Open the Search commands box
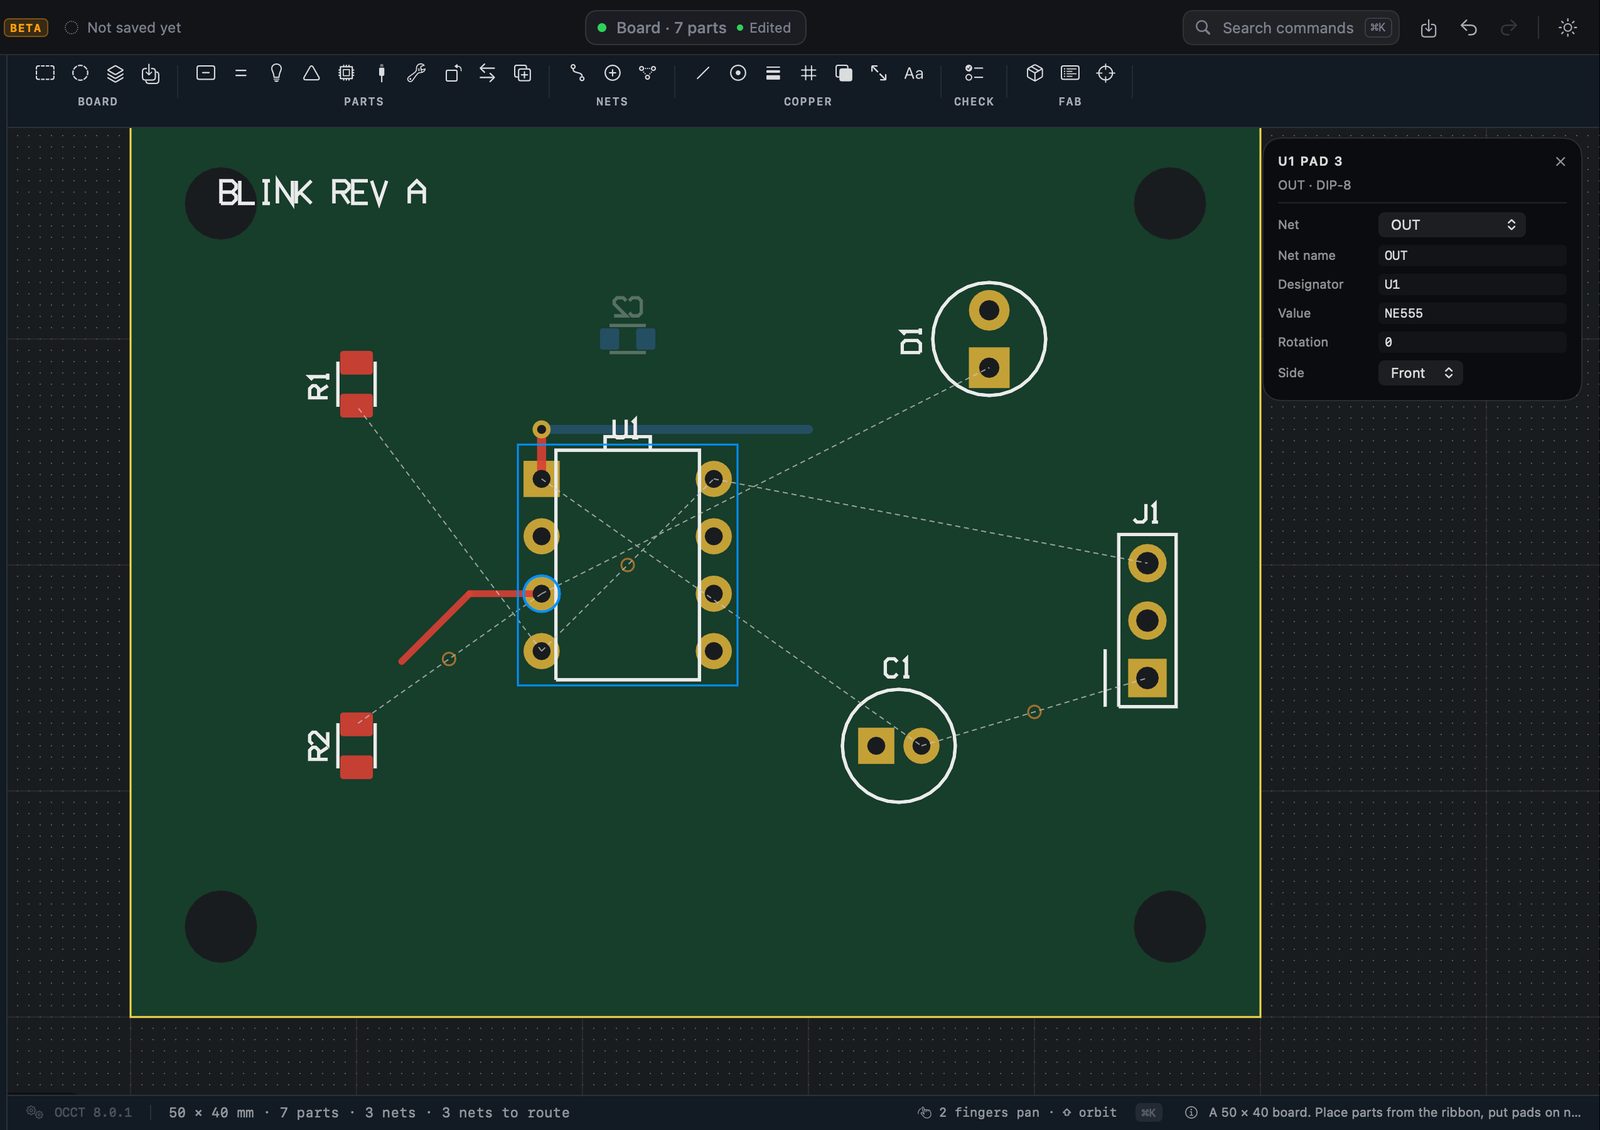 click(1291, 28)
